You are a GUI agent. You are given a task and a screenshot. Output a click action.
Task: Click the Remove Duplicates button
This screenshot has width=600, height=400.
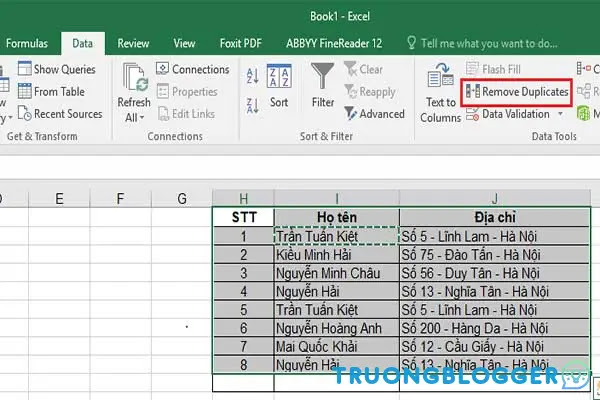tap(517, 92)
